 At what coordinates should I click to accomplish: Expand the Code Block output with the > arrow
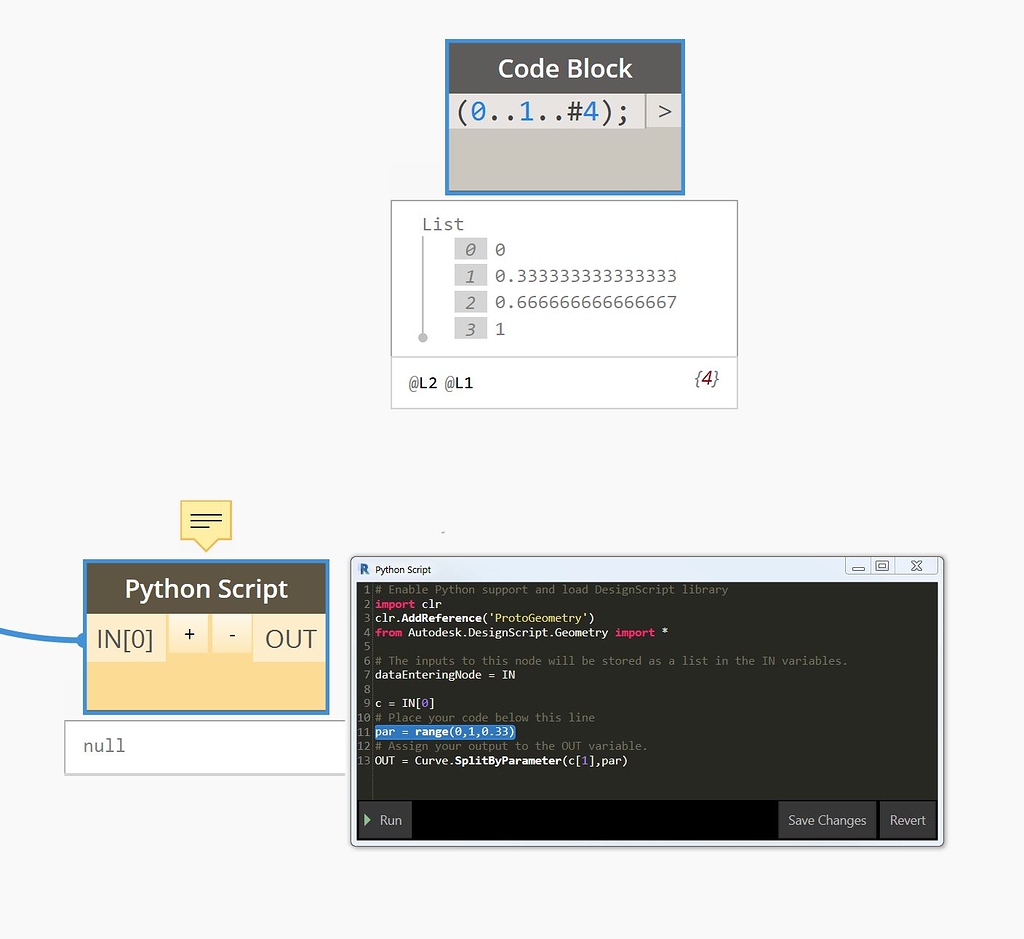tap(663, 111)
